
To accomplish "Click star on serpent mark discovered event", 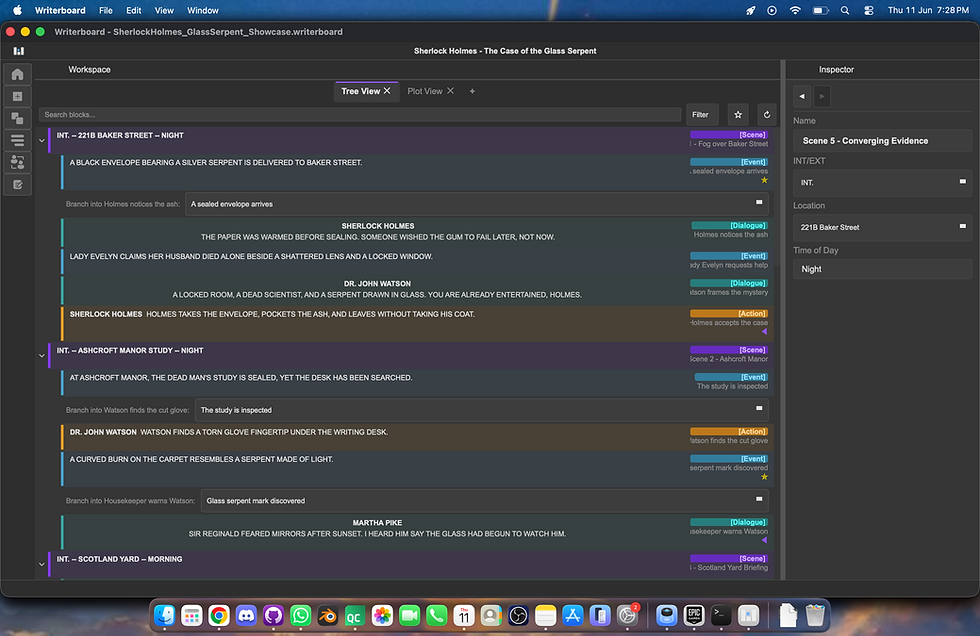I will tap(764, 477).
